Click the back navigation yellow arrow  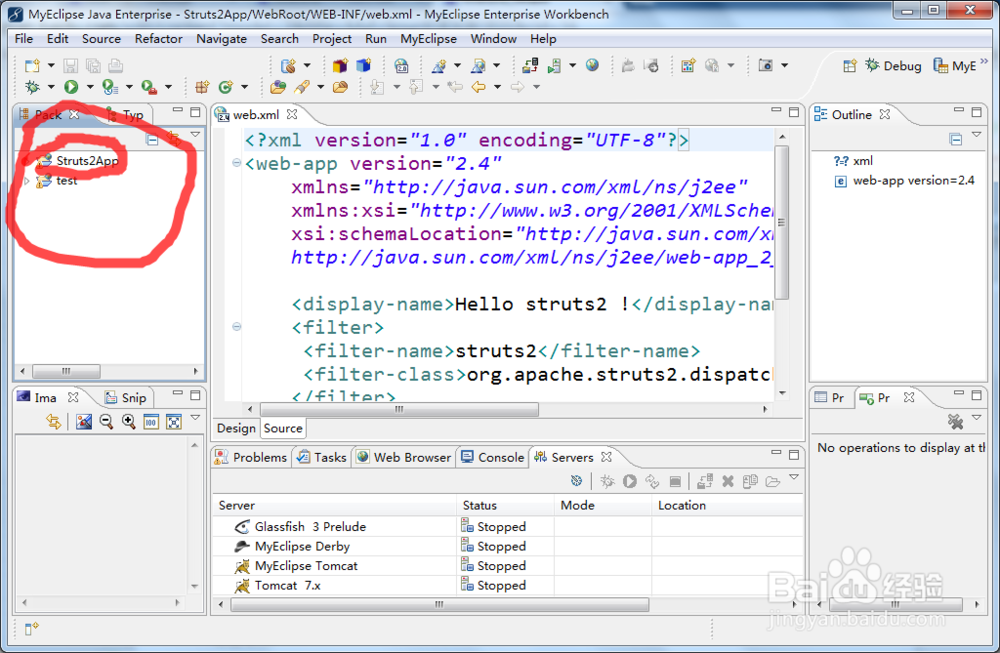(x=478, y=87)
